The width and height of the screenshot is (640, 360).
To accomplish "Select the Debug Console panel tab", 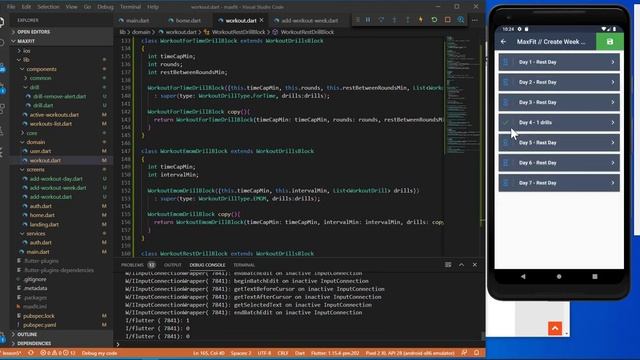I will click(207, 265).
